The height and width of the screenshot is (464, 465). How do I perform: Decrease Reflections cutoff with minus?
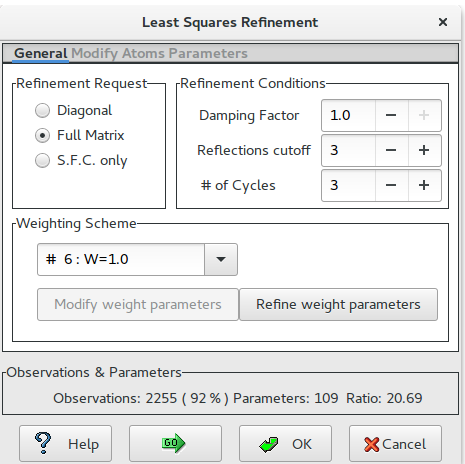coord(391,150)
